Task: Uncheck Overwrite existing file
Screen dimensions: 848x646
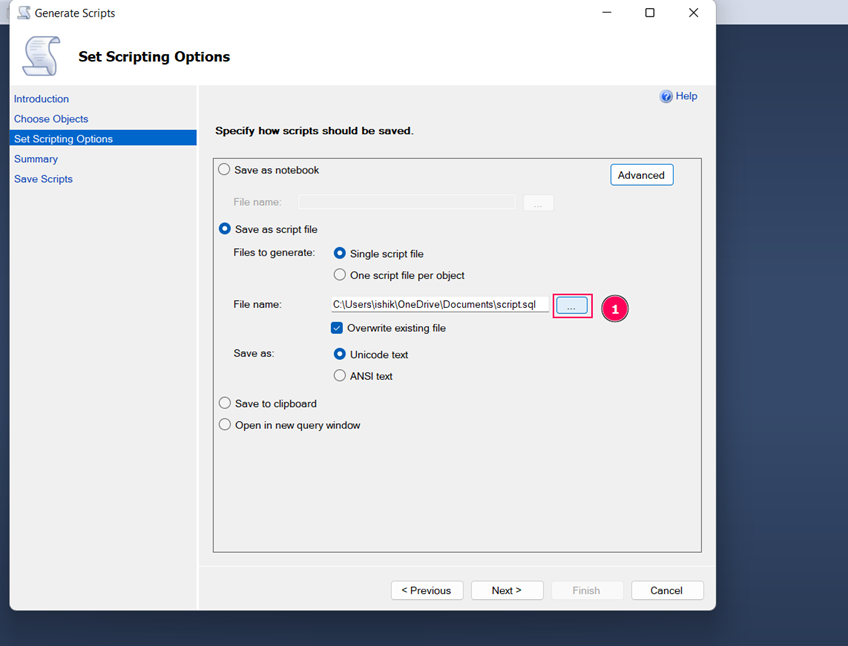Action: (338, 328)
